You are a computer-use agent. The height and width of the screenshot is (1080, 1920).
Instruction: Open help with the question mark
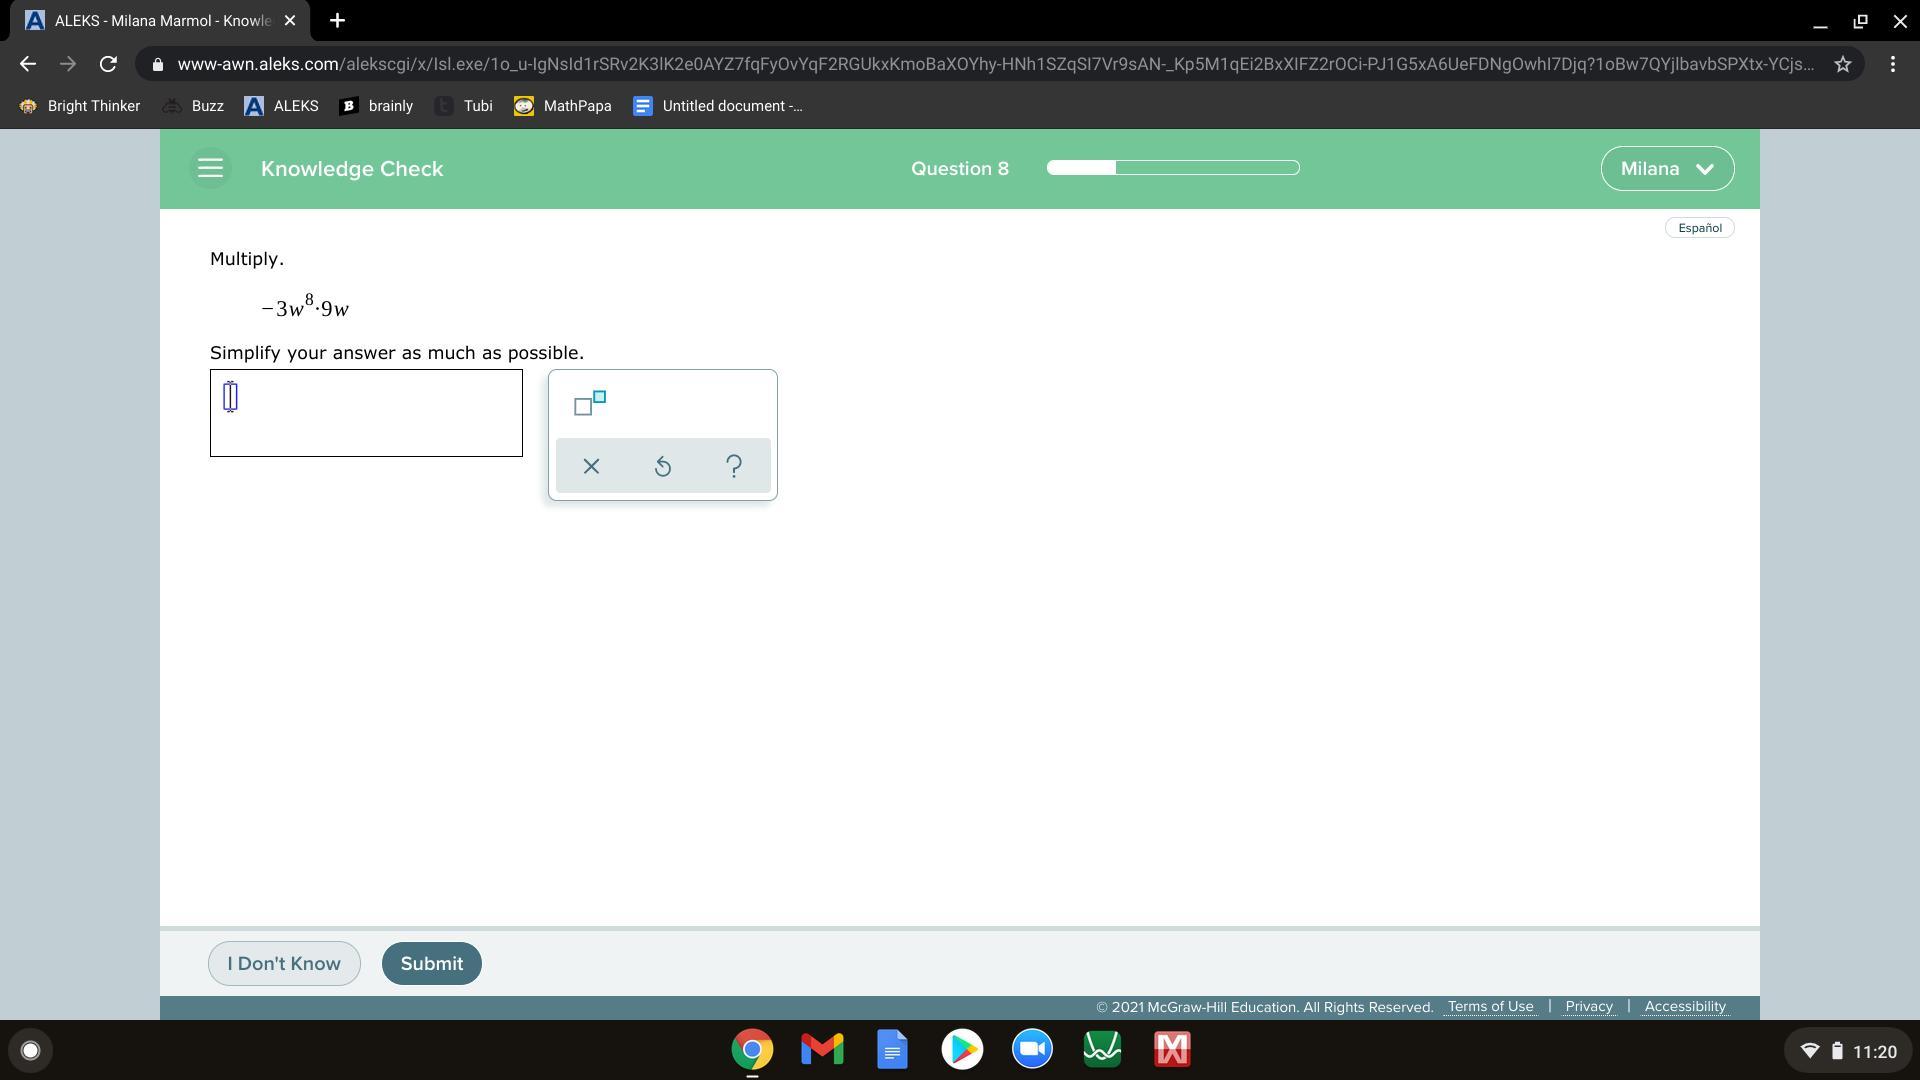click(733, 466)
